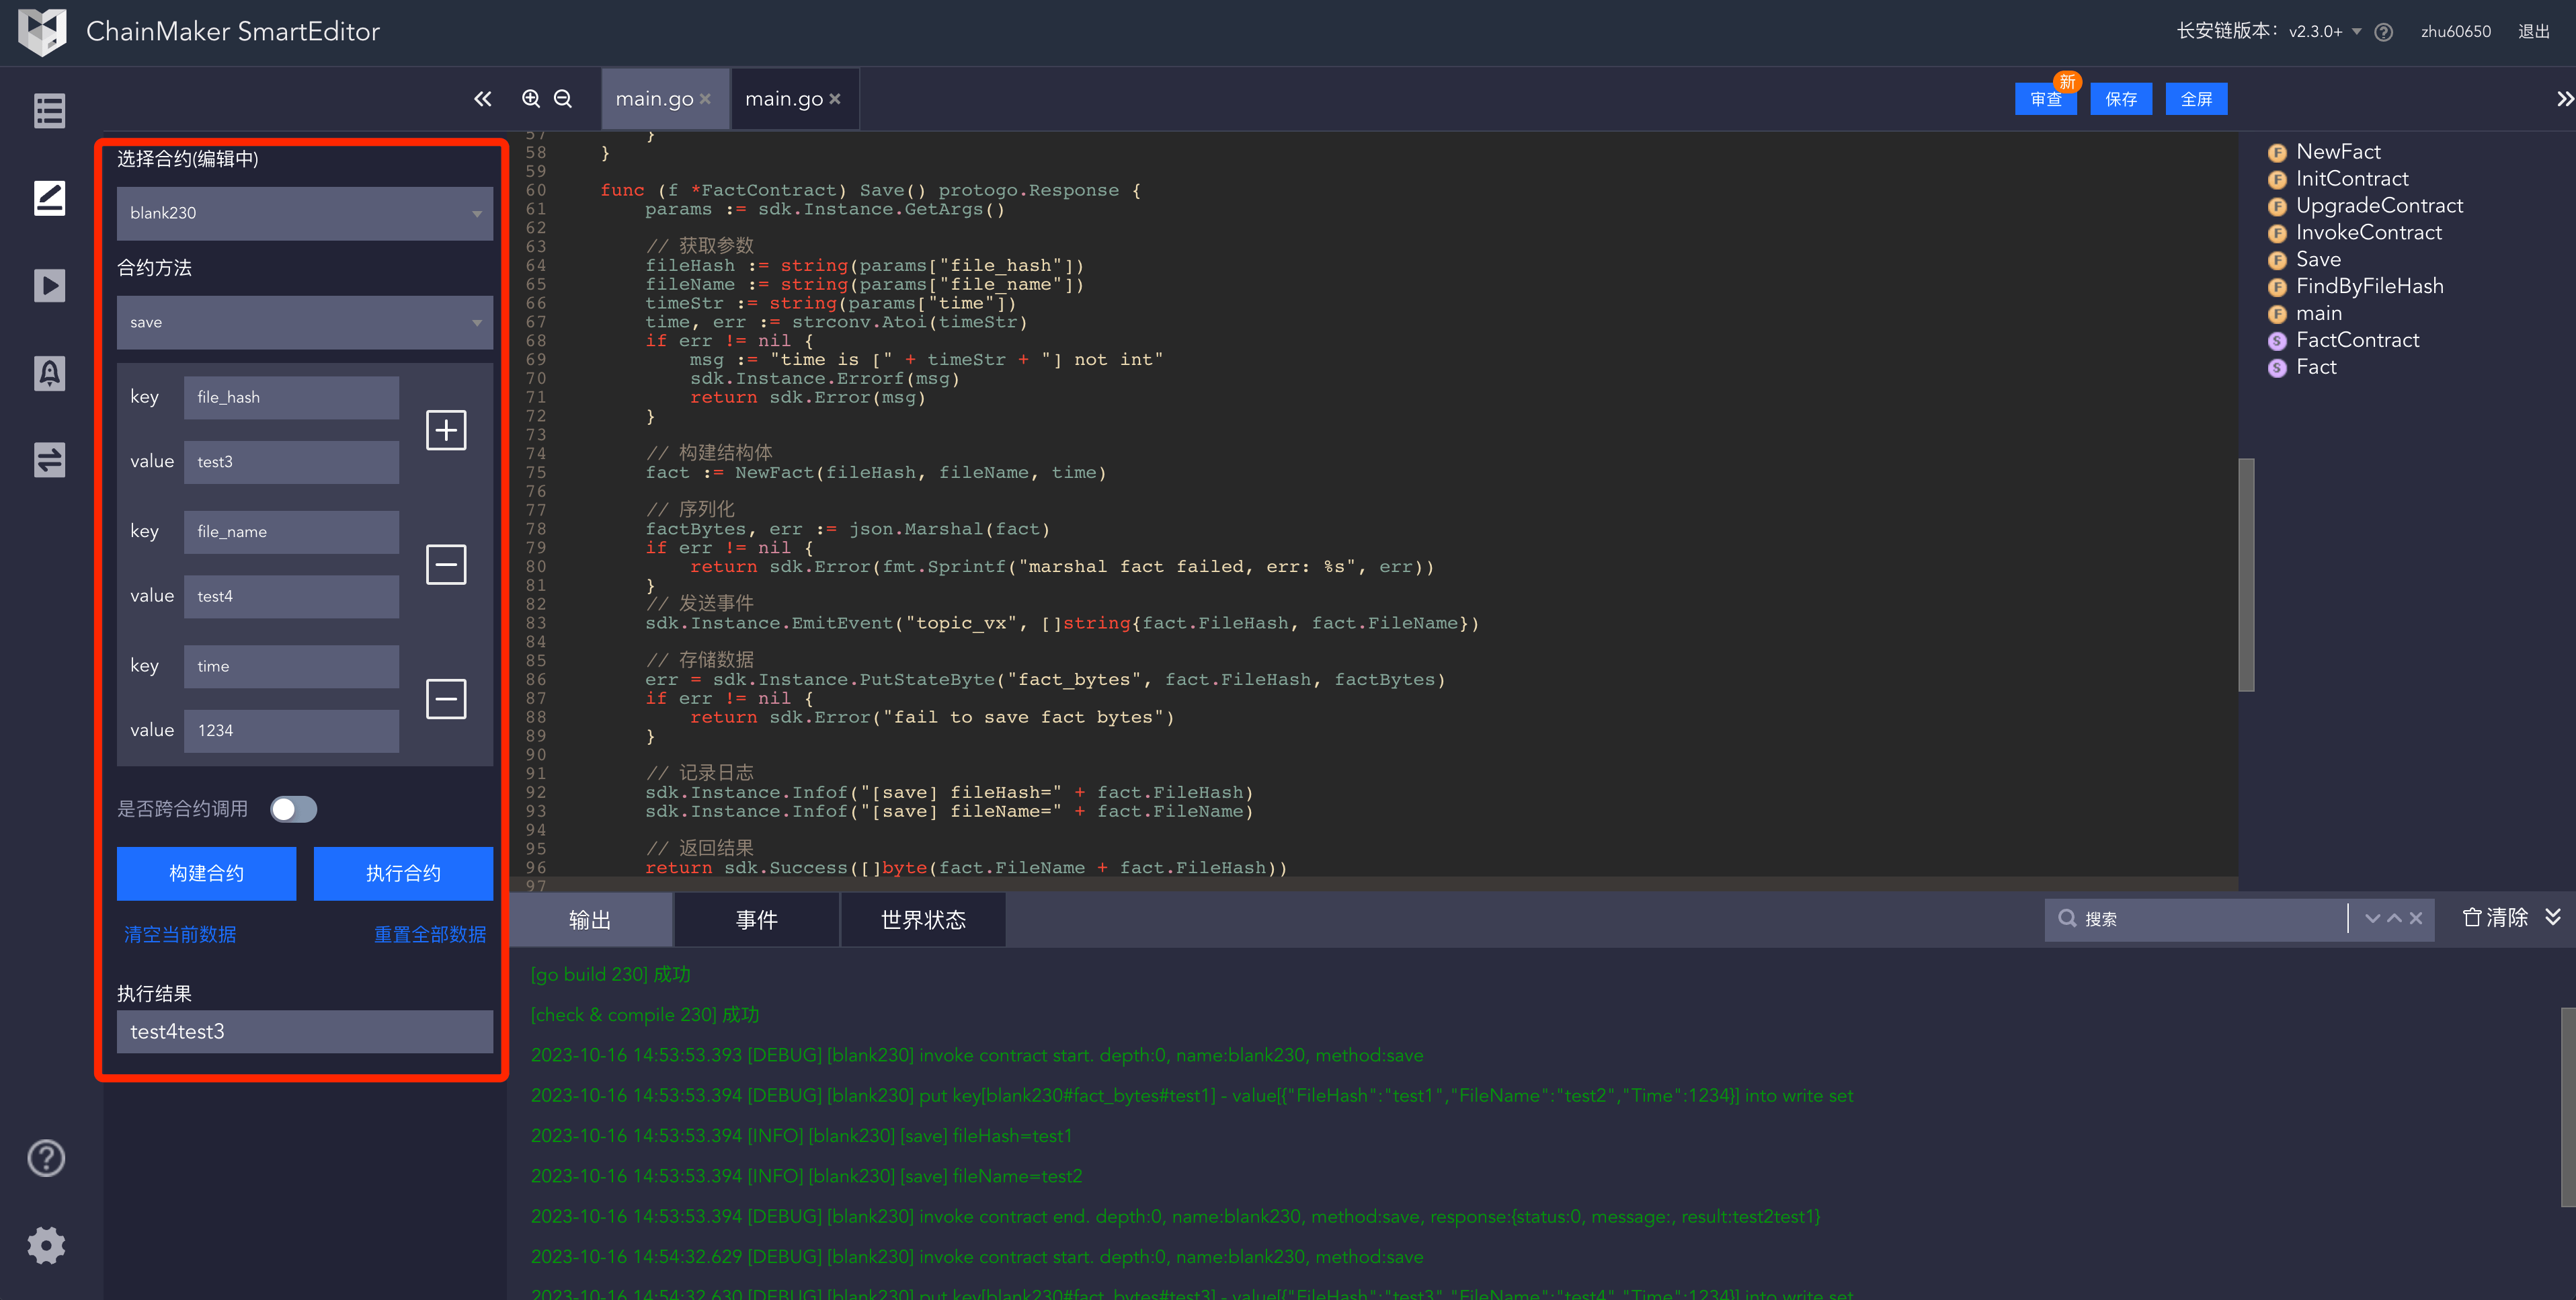Click the 执行合约 button
The height and width of the screenshot is (1300, 2576).
(x=403, y=873)
